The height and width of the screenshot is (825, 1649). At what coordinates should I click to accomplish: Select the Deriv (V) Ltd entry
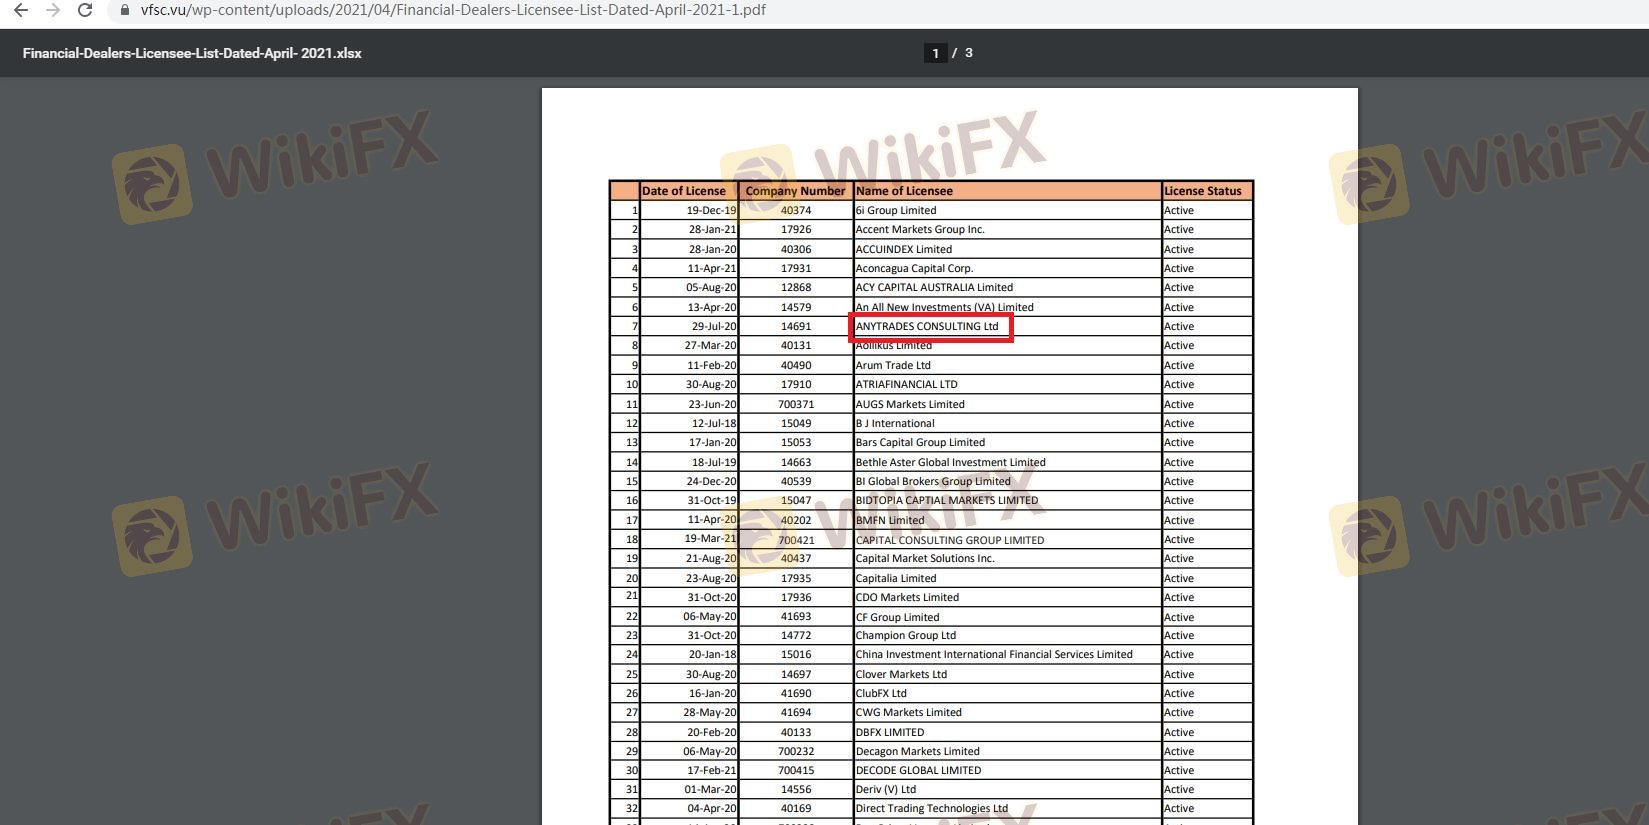[885, 790]
